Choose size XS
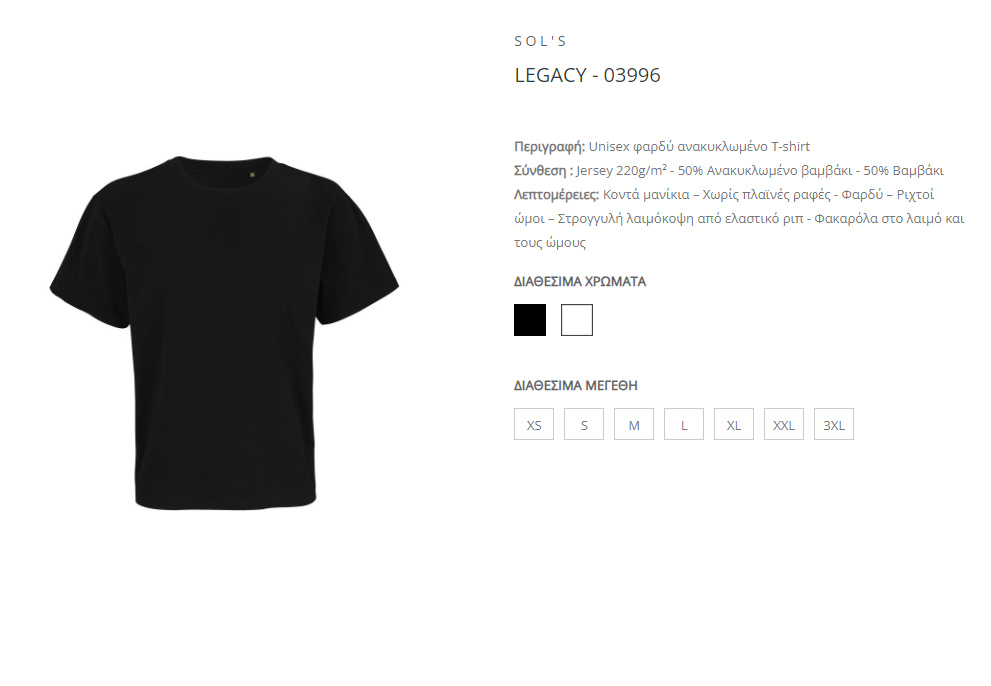991x686 pixels. pyautogui.click(x=534, y=424)
